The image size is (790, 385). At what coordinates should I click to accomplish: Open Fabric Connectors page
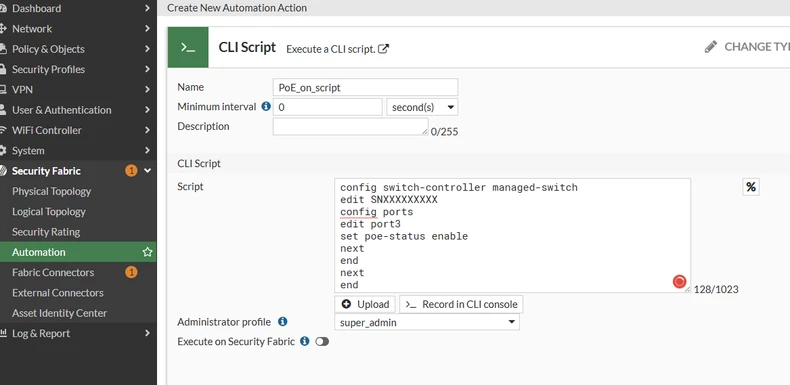point(53,273)
